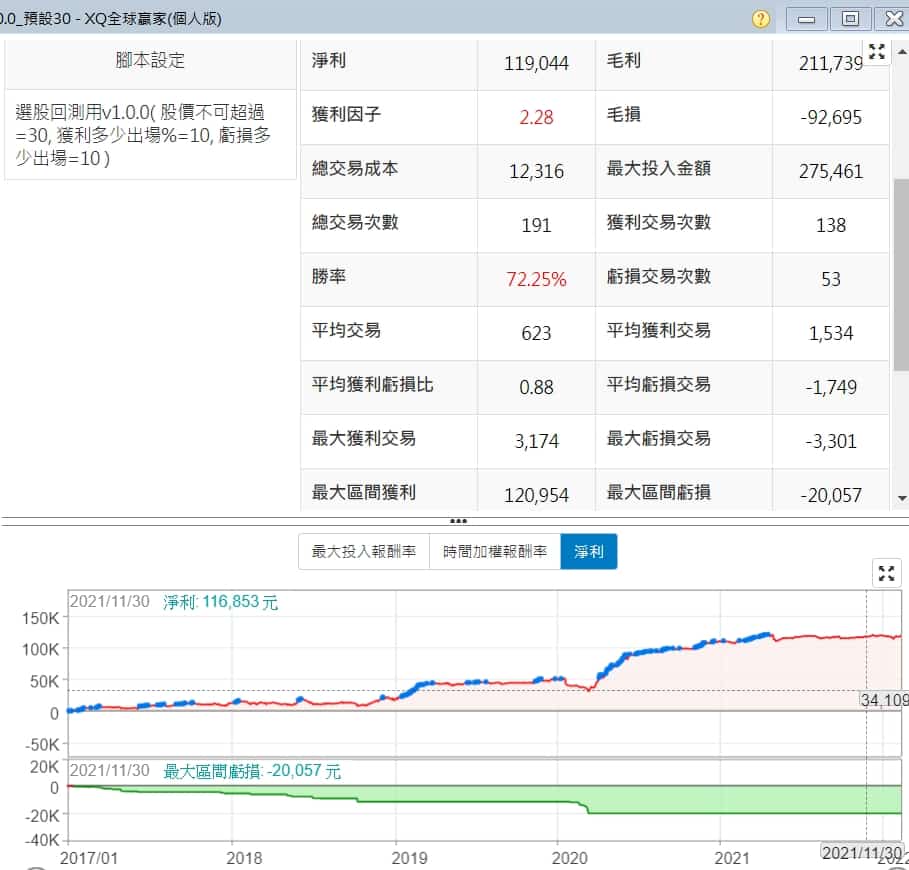909x870 pixels.
Task: Expand the net profit chart to fullscreen
Action: tap(887, 573)
